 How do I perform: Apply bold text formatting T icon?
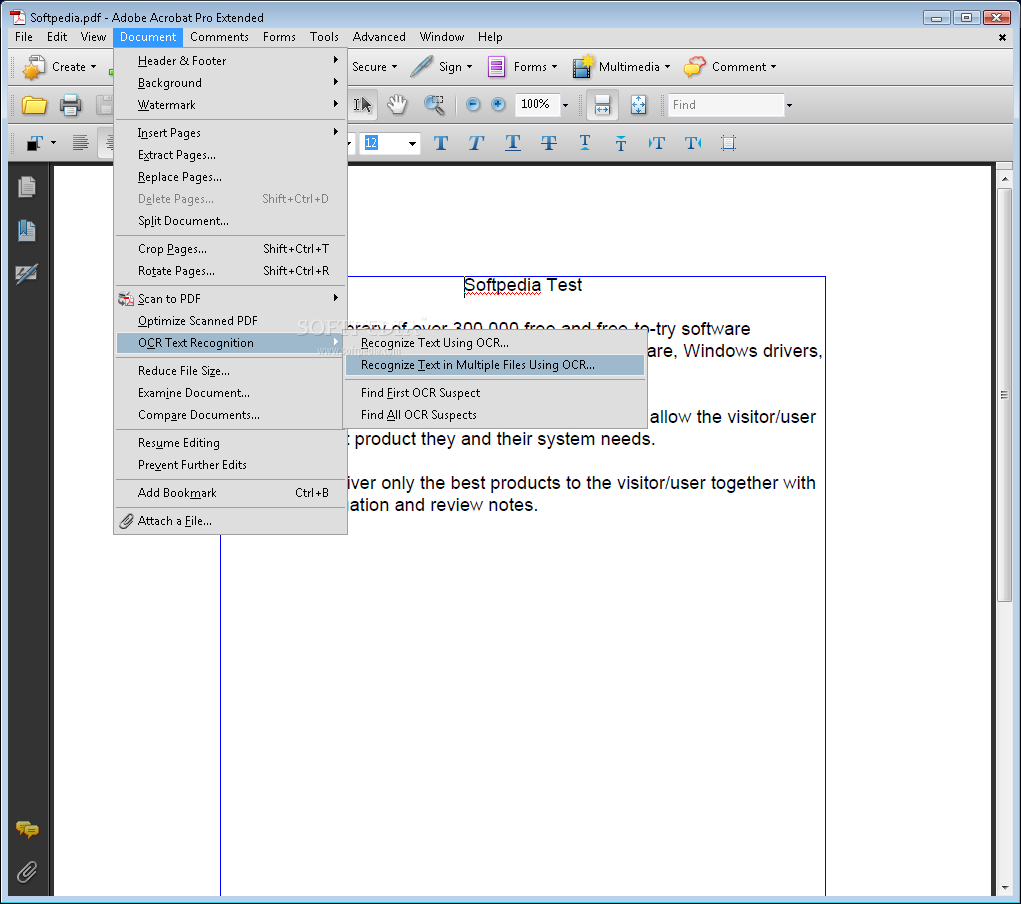[x=441, y=143]
